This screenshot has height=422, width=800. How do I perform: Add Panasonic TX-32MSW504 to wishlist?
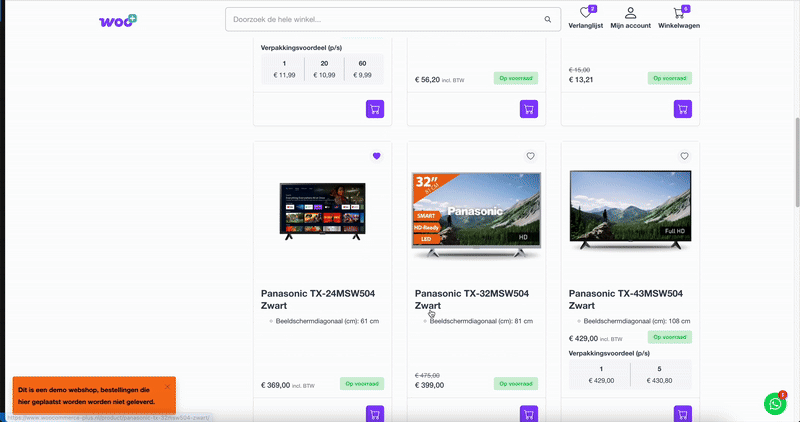click(x=531, y=156)
